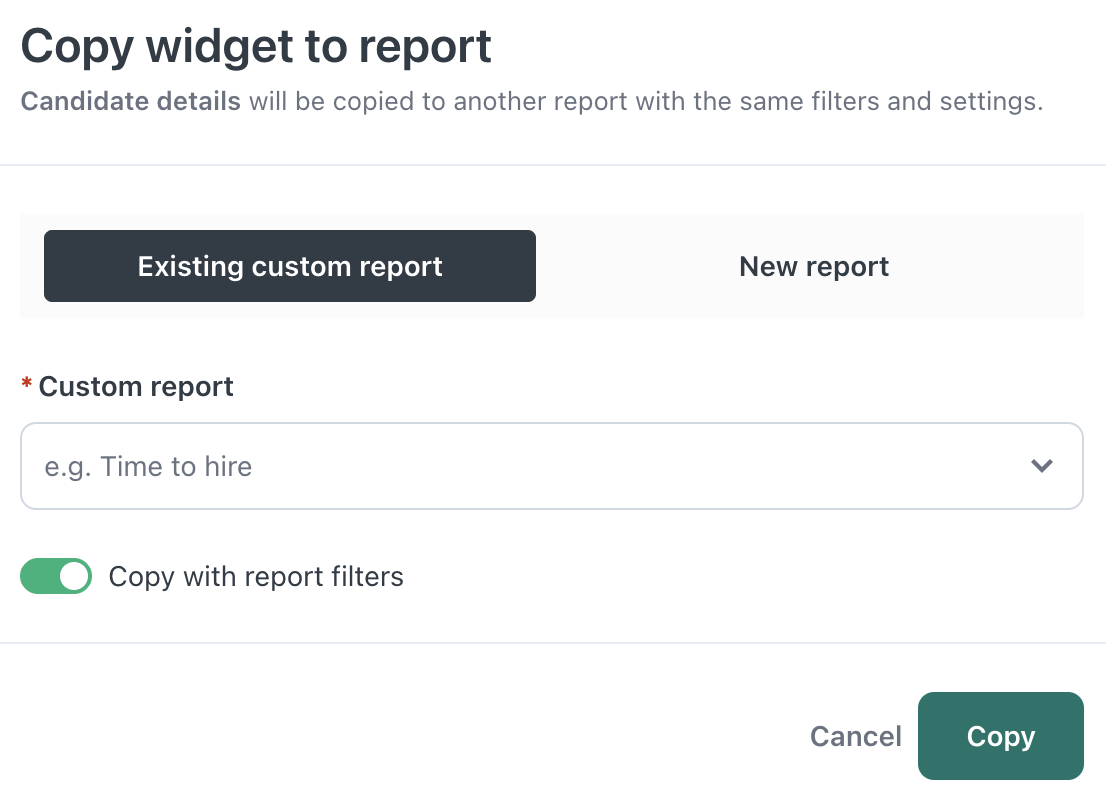Click the bold "Candidate details" text
The width and height of the screenshot is (1106, 796).
131,102
